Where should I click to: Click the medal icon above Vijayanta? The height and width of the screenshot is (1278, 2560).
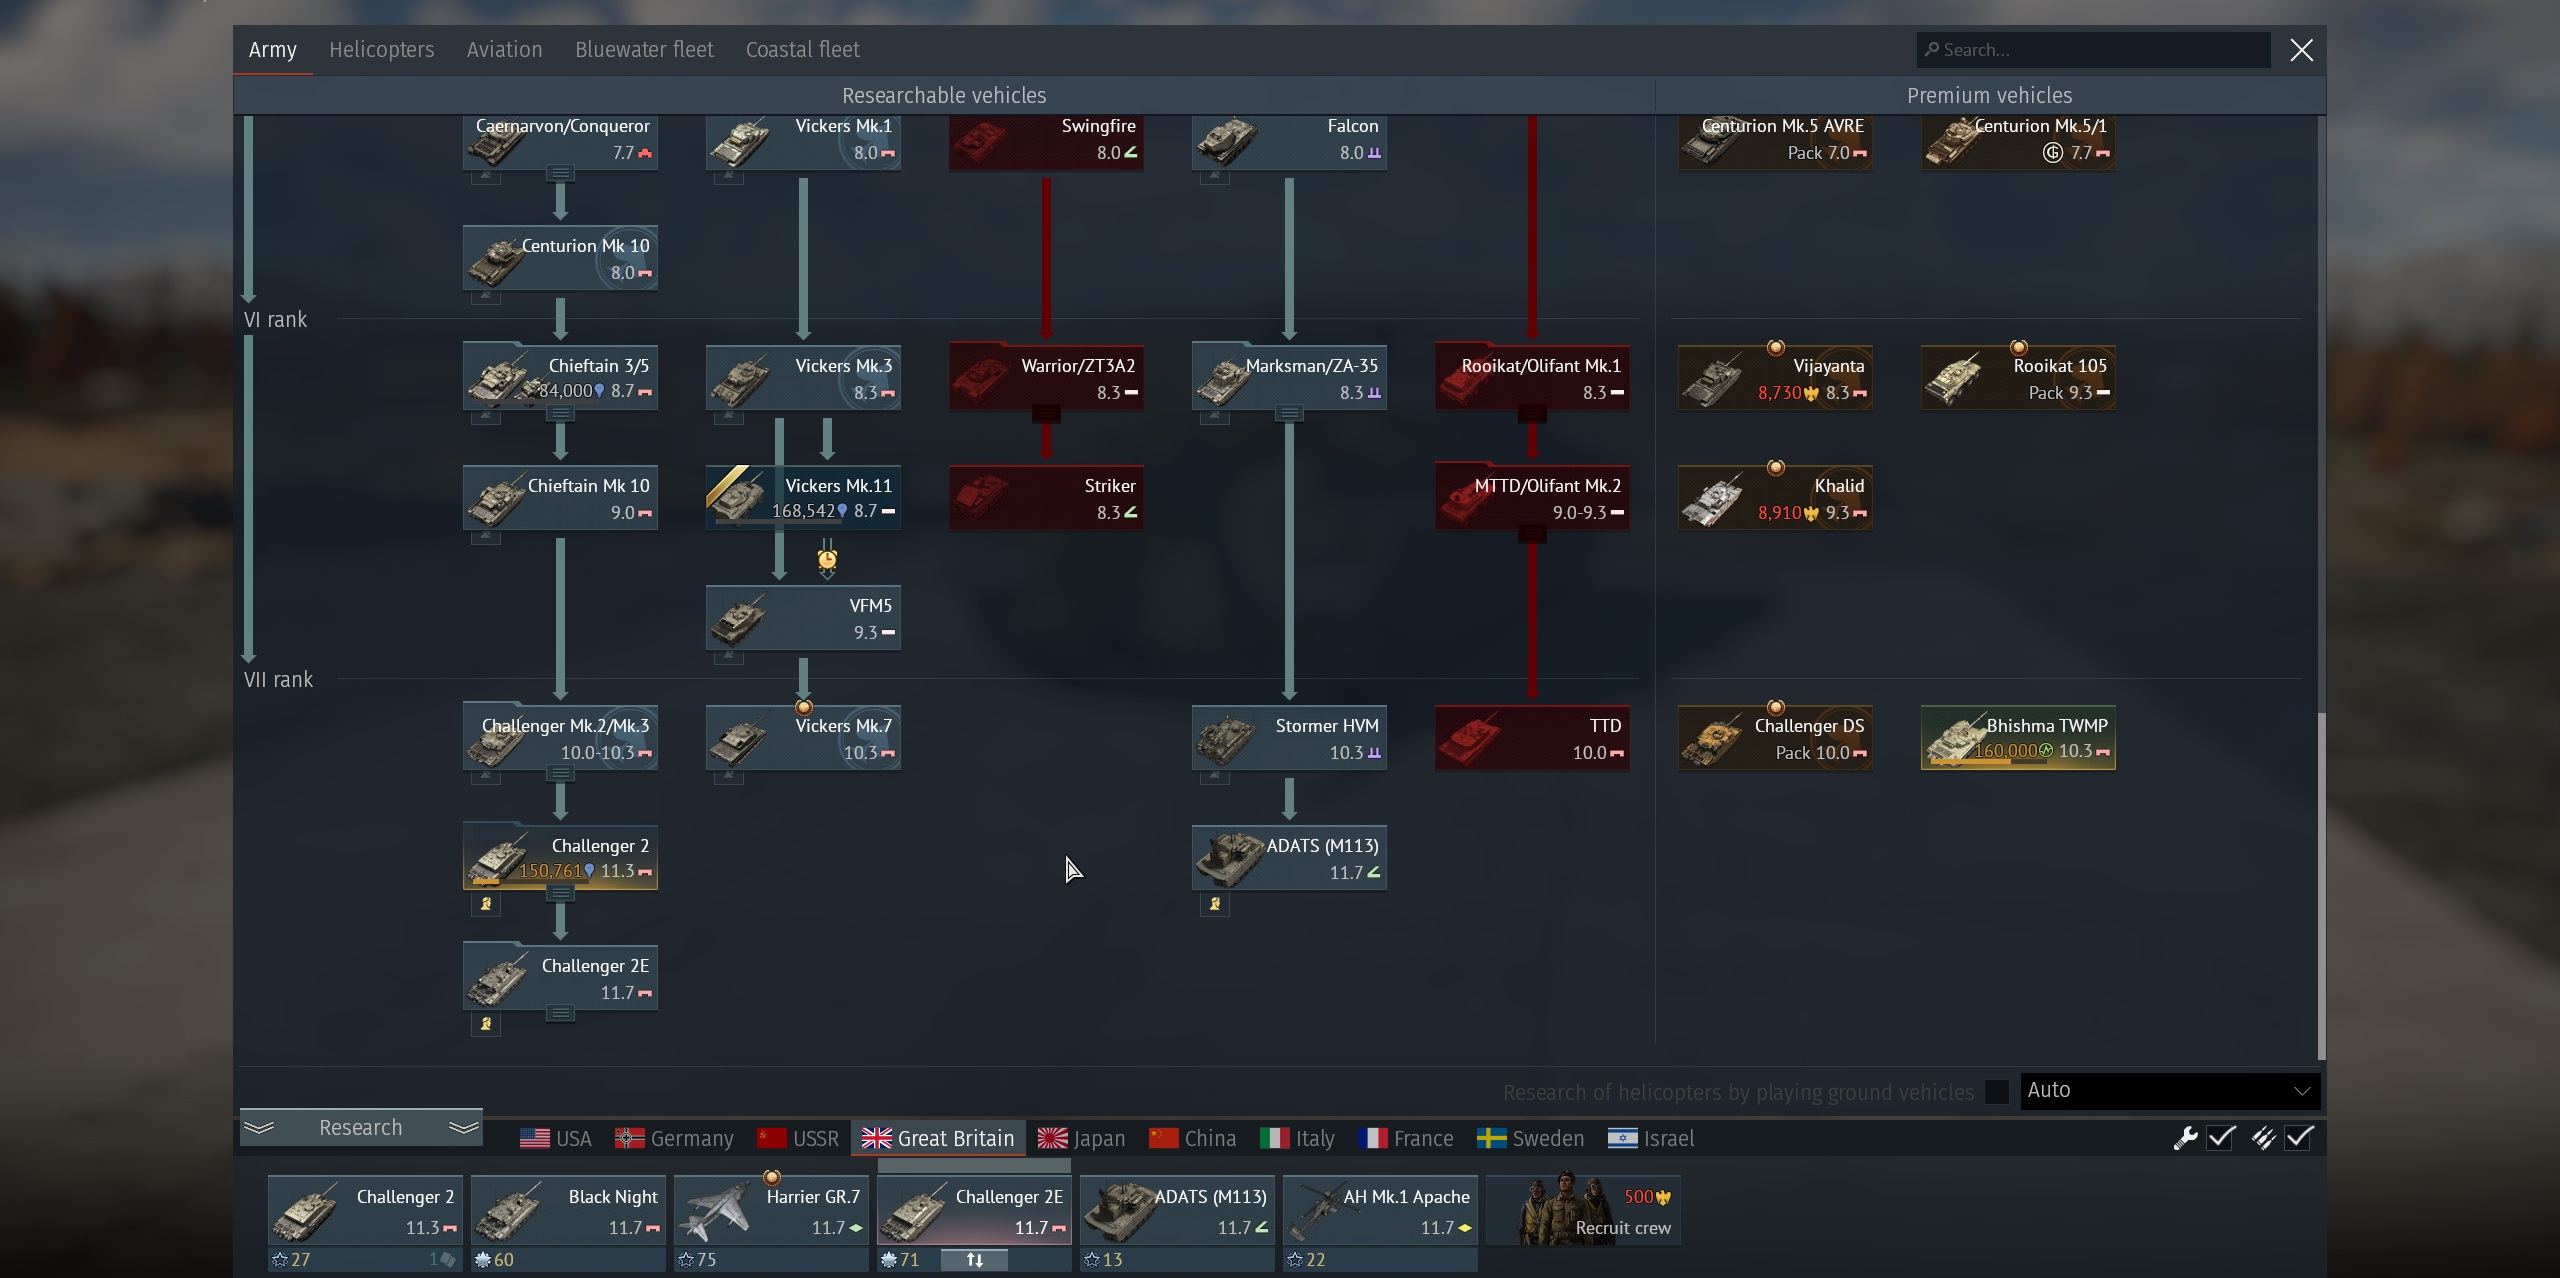click(1776, 347)
